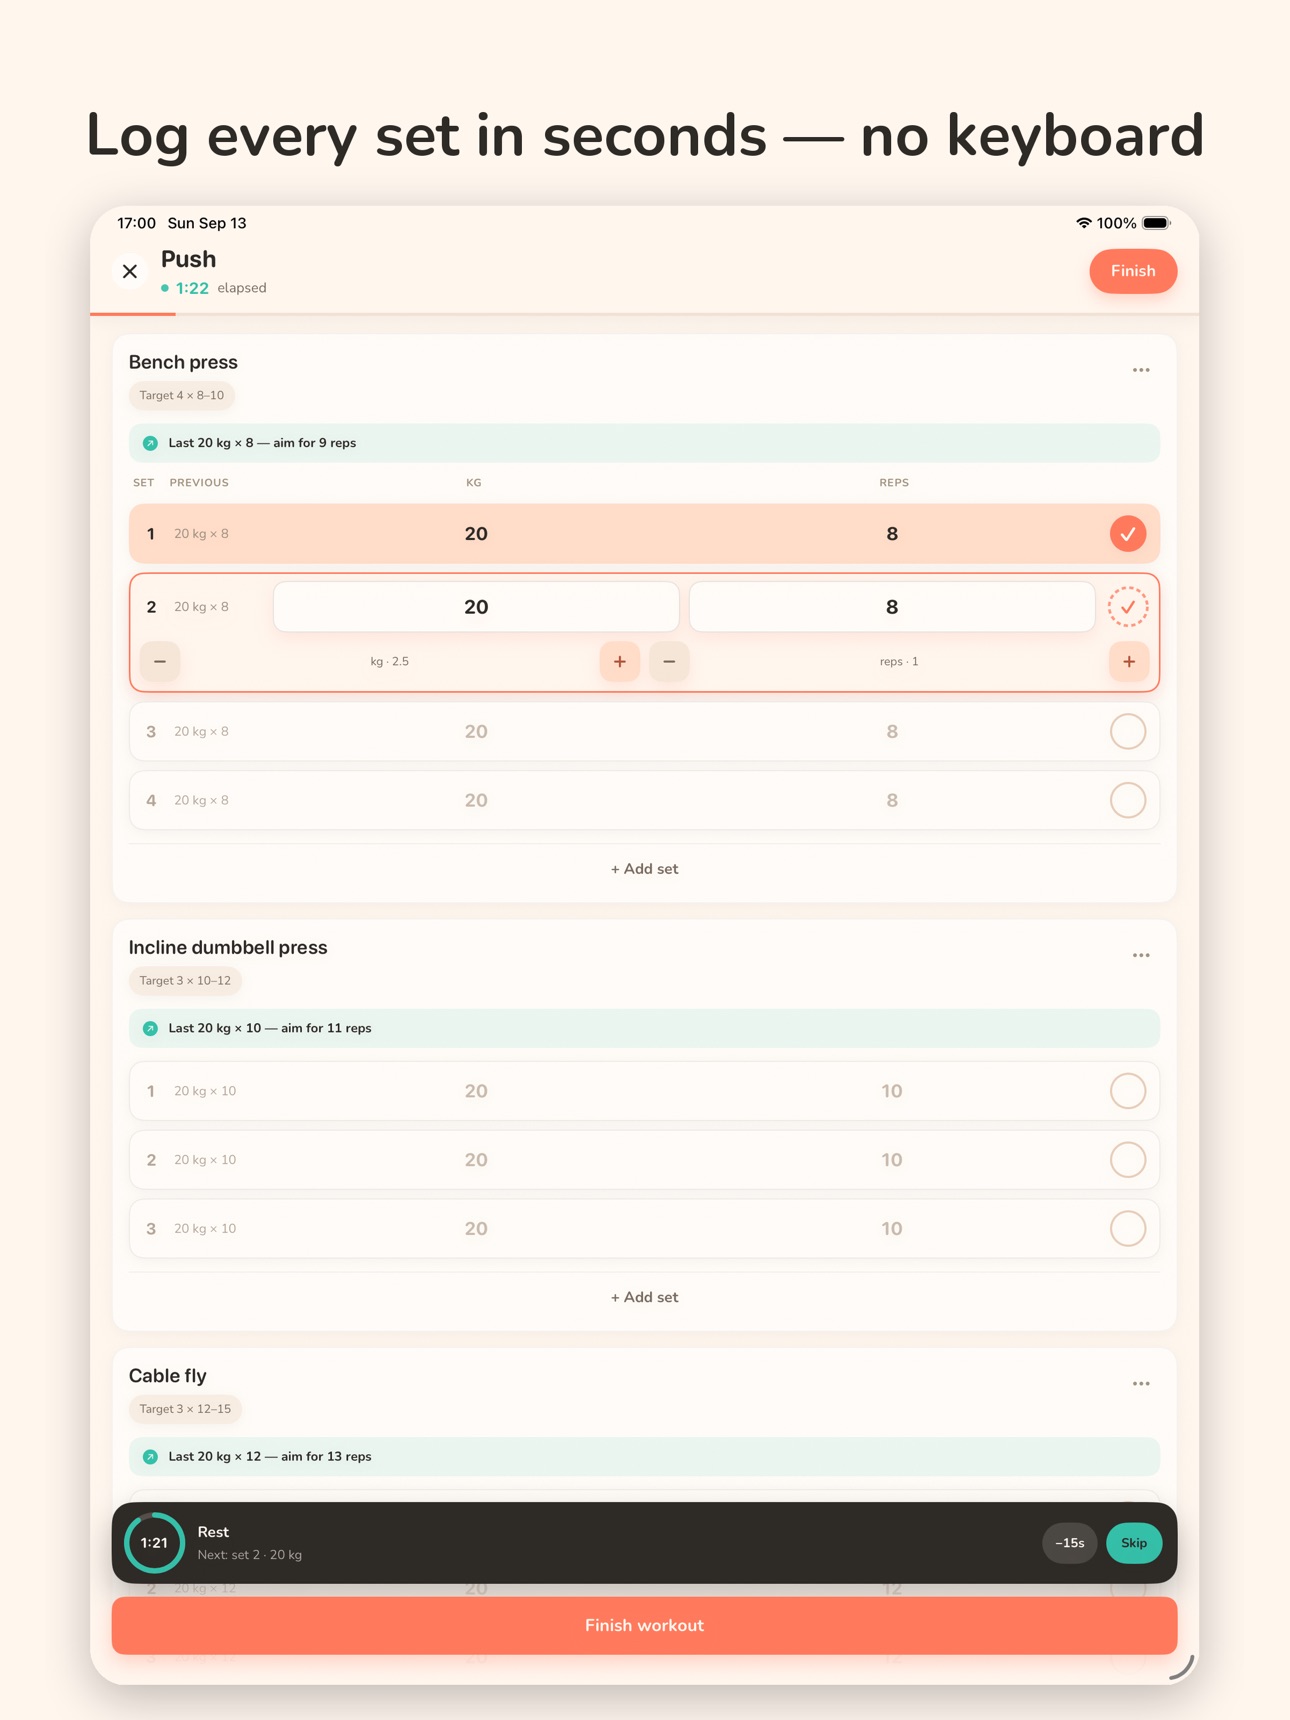The image size is (1290, 1720).
Task: Tap the Bench press progression hint icon
Action: click(x=150, y=443)
